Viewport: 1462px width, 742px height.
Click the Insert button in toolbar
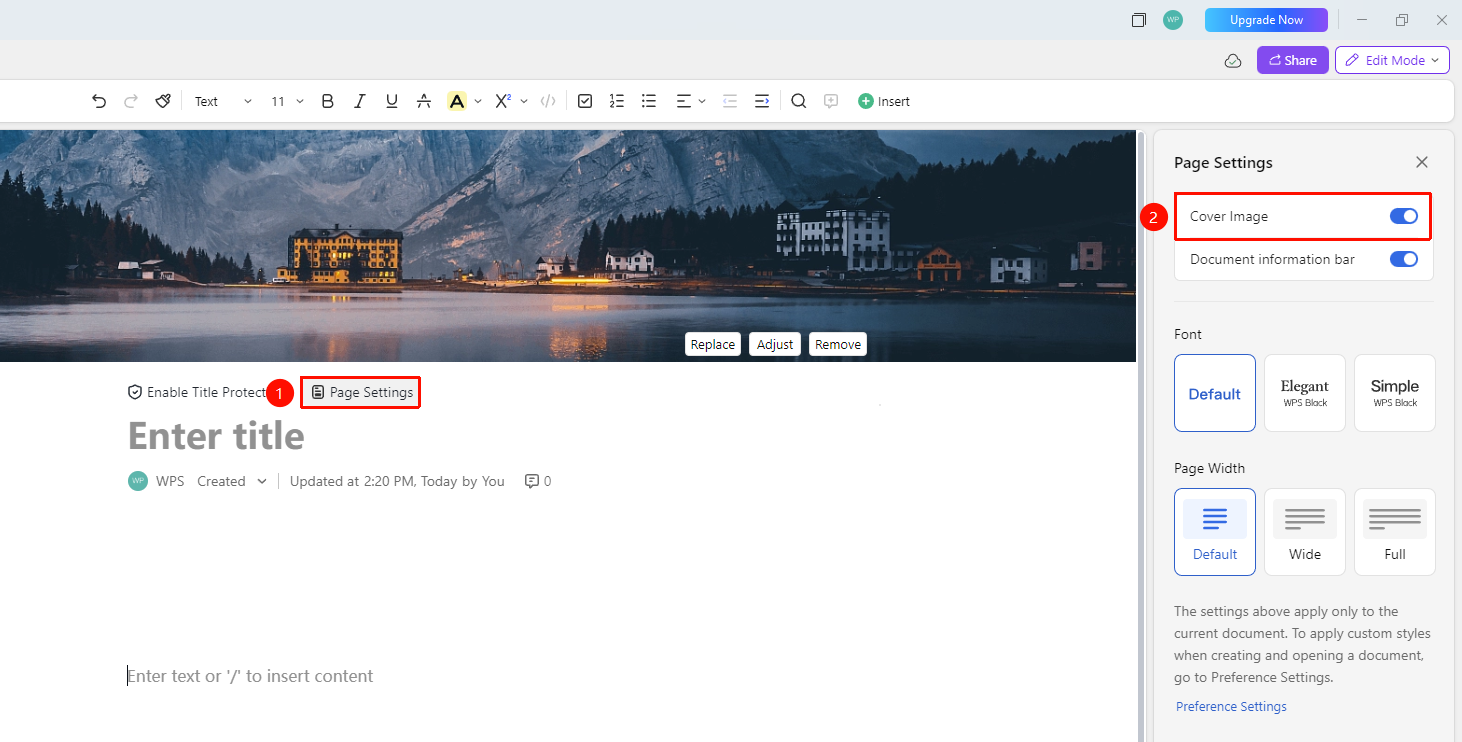(884, 101)
